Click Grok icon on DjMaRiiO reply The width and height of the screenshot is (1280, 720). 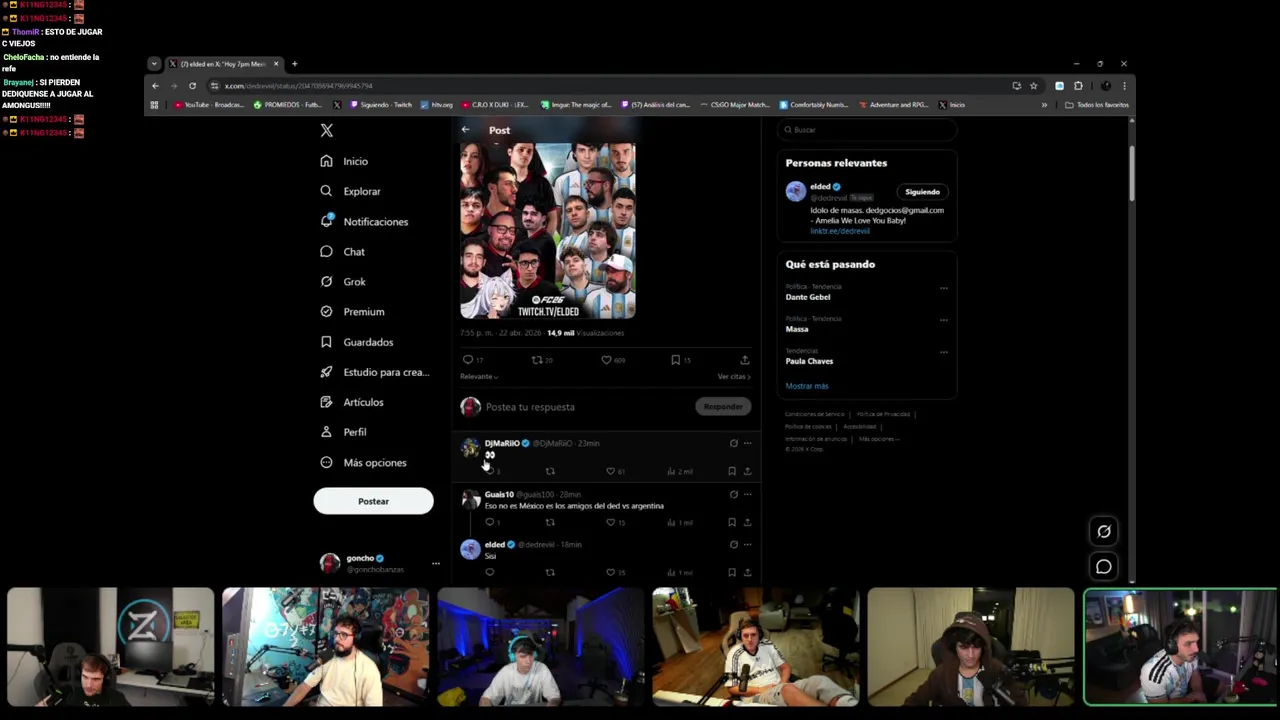733,443
